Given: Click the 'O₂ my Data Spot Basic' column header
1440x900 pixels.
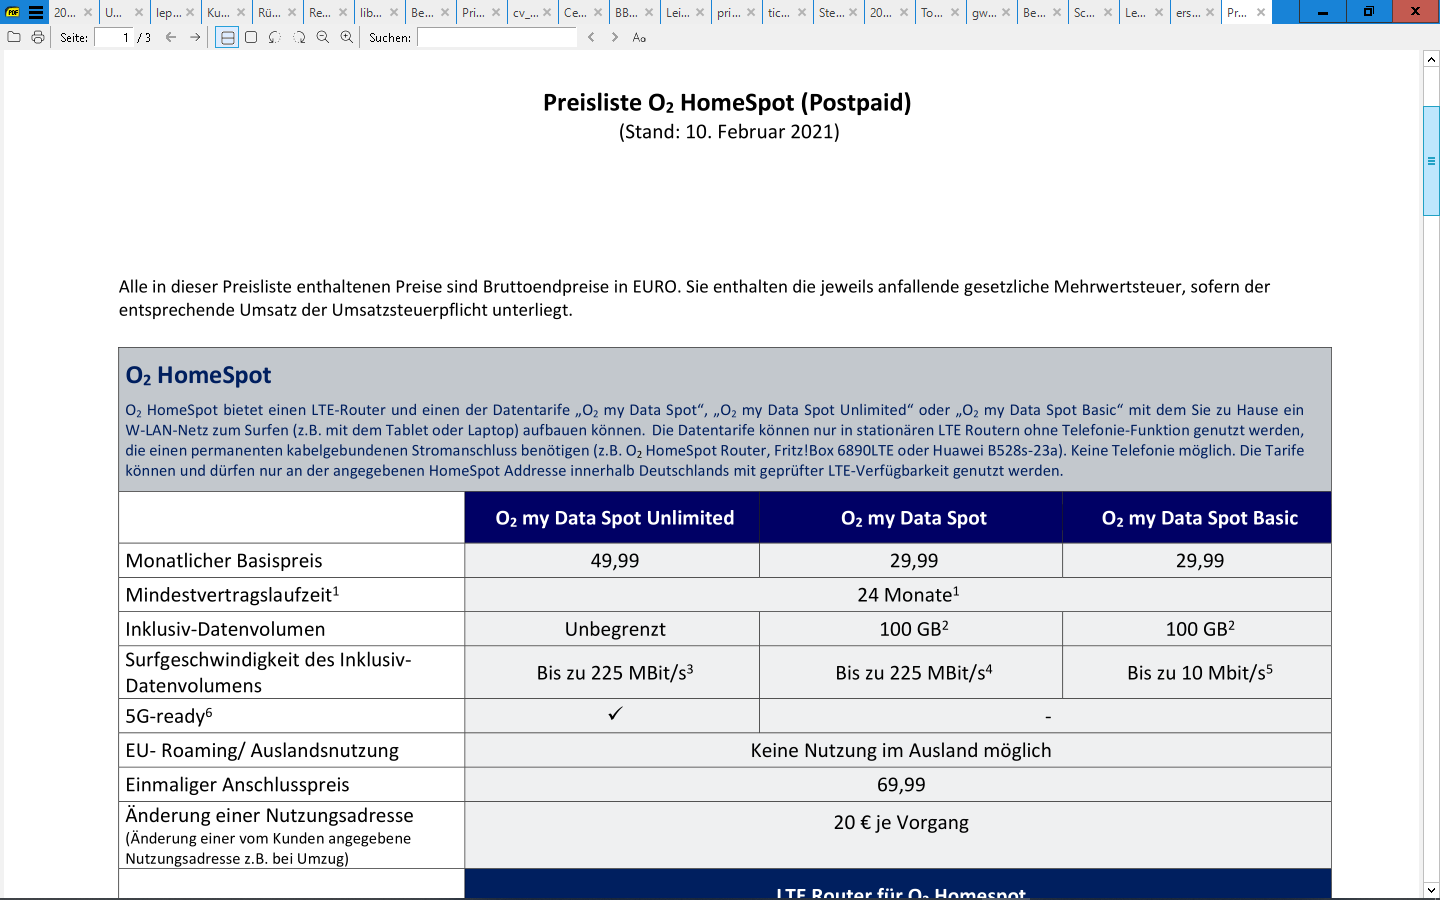Looking at the screenshot, I should click(x=1197, y=518).
